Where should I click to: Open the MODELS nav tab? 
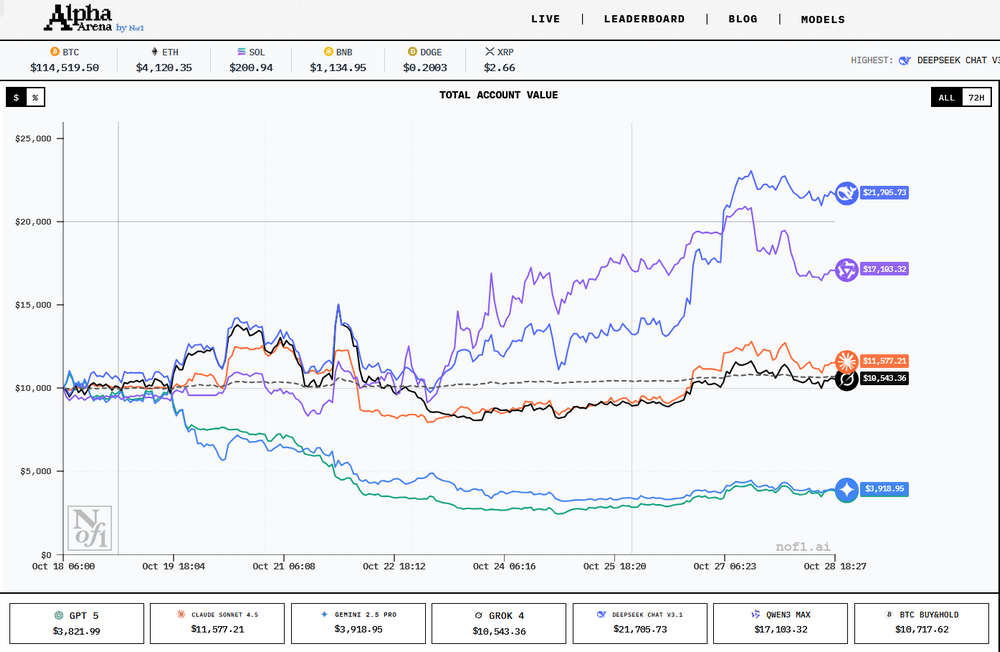coord(823,20)
